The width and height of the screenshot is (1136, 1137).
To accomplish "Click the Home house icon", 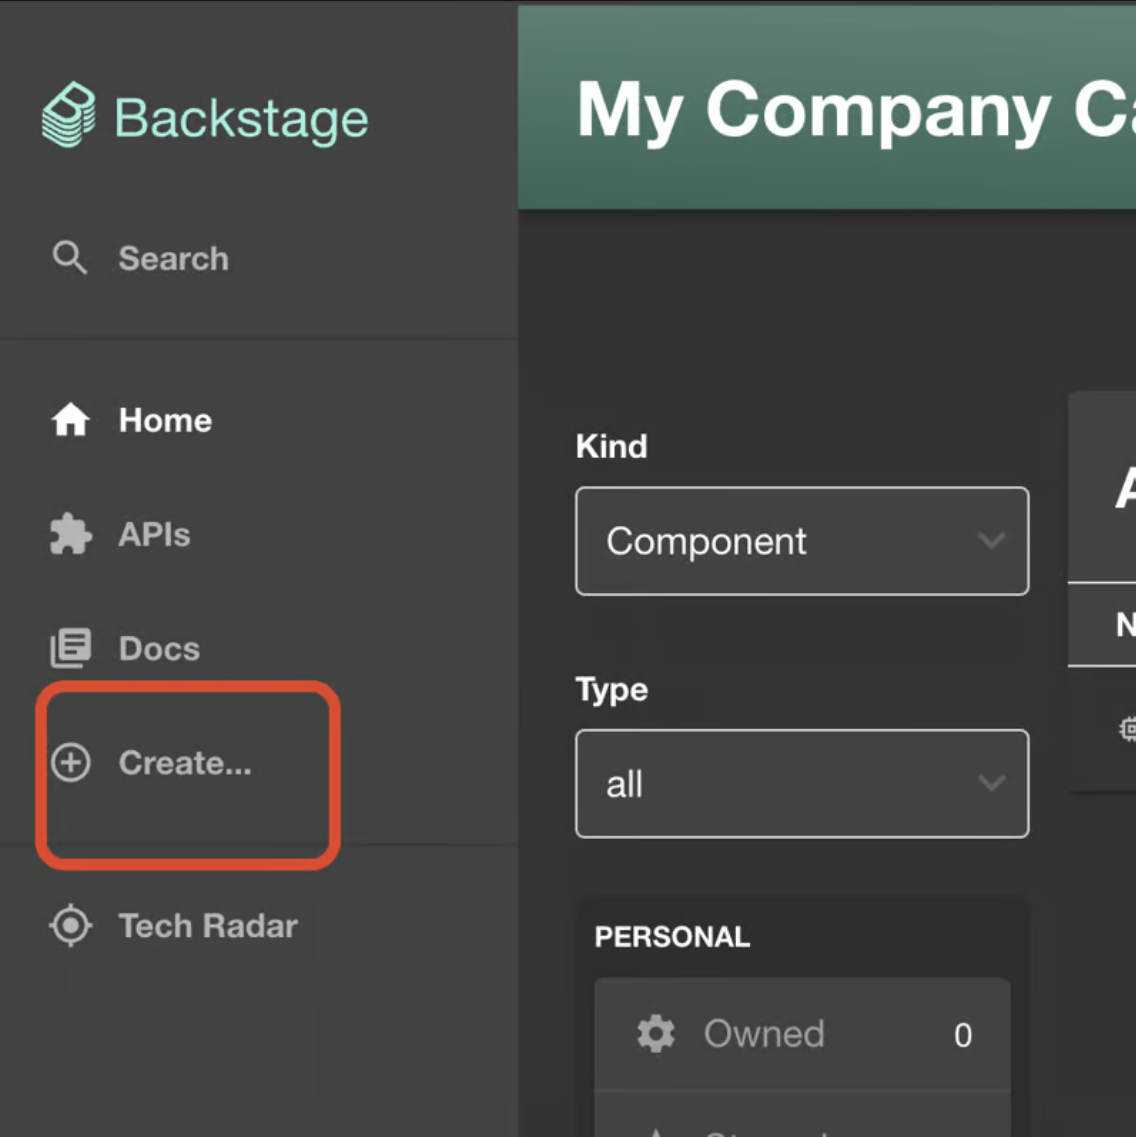I will tap(69, 420).
